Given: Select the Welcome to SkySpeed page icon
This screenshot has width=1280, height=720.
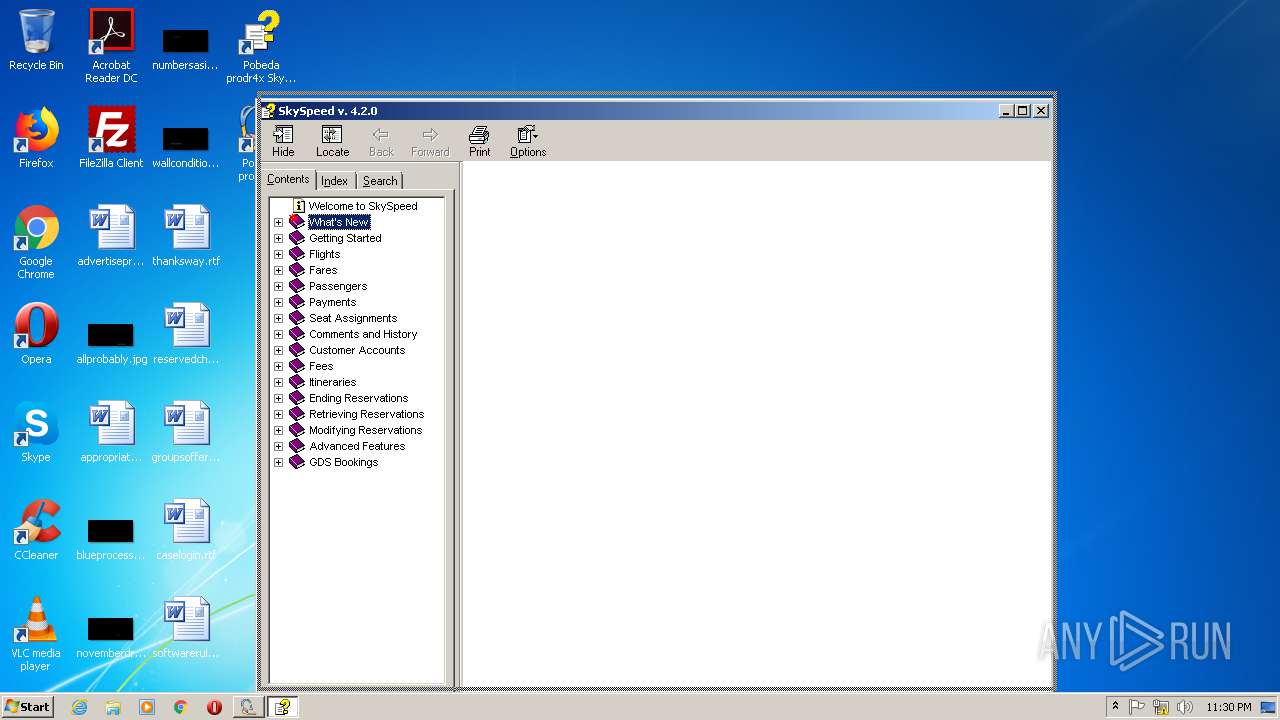Looking at the screenshot, I should click(299, 206).
